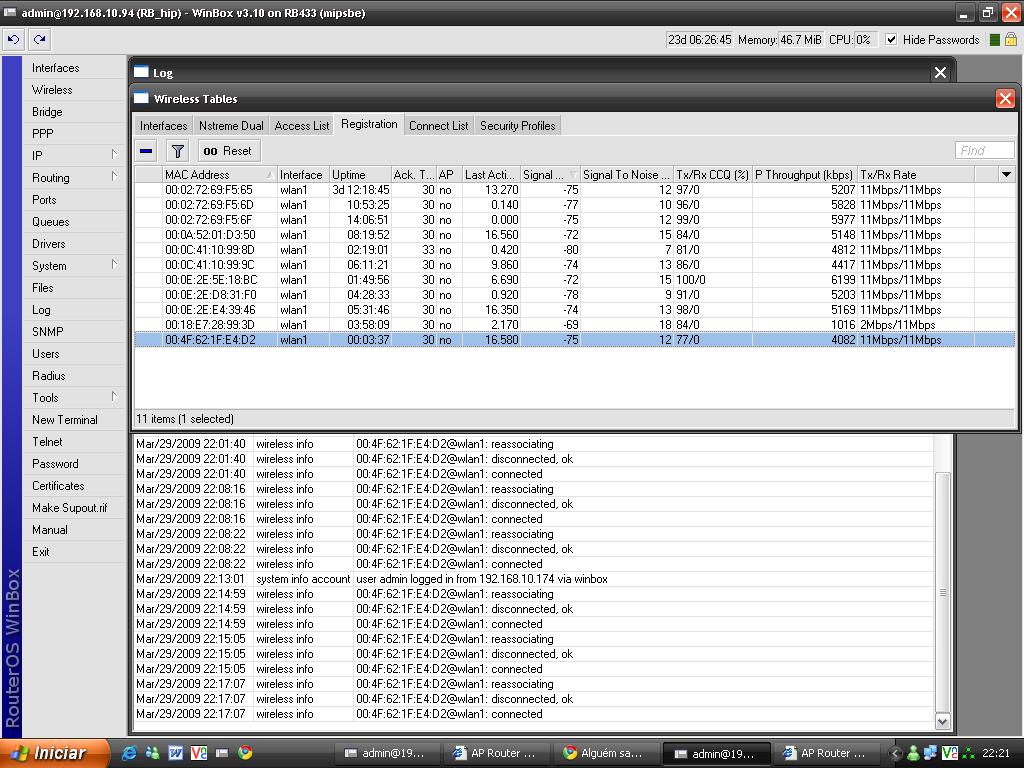Launch Word from quick launch
Viewport: 1024px width, 768px height.
176,753
